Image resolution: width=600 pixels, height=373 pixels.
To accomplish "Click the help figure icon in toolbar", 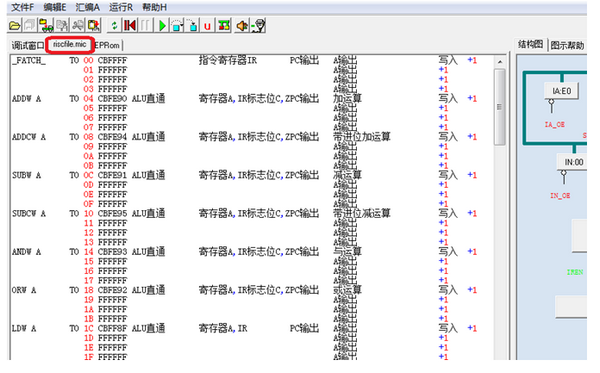I will click(x=259, y=26).
